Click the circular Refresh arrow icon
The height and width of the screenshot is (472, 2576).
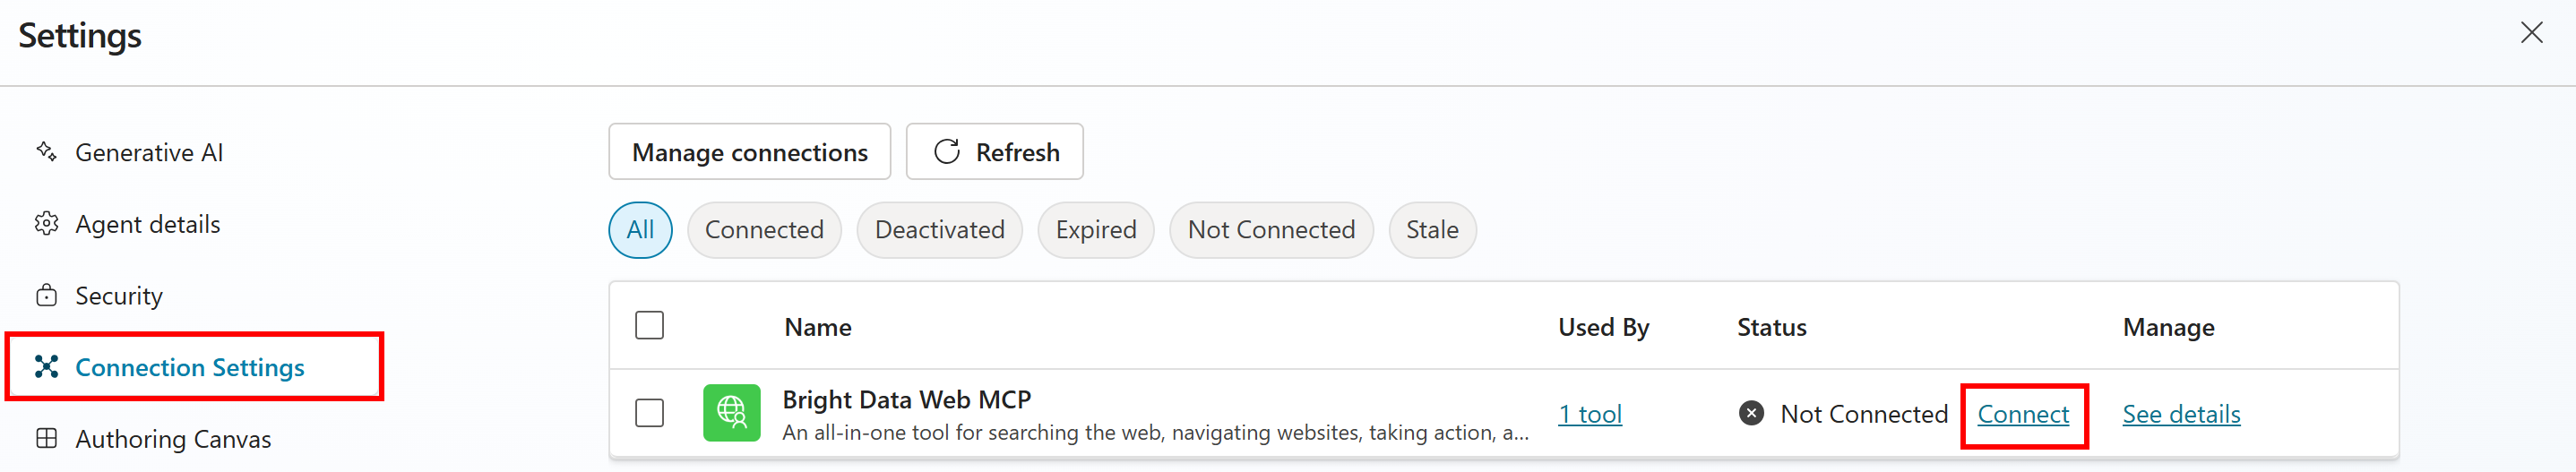[x=946, y=152]
